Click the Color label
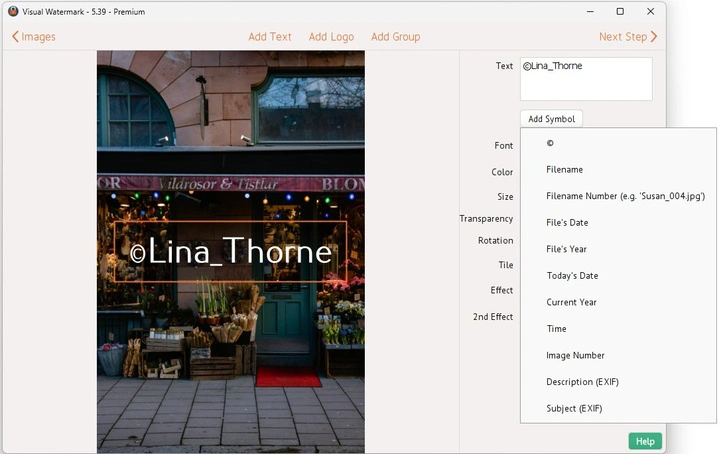Image resolution: width=719 pixels, height=454 pixels. click(502, 172)
